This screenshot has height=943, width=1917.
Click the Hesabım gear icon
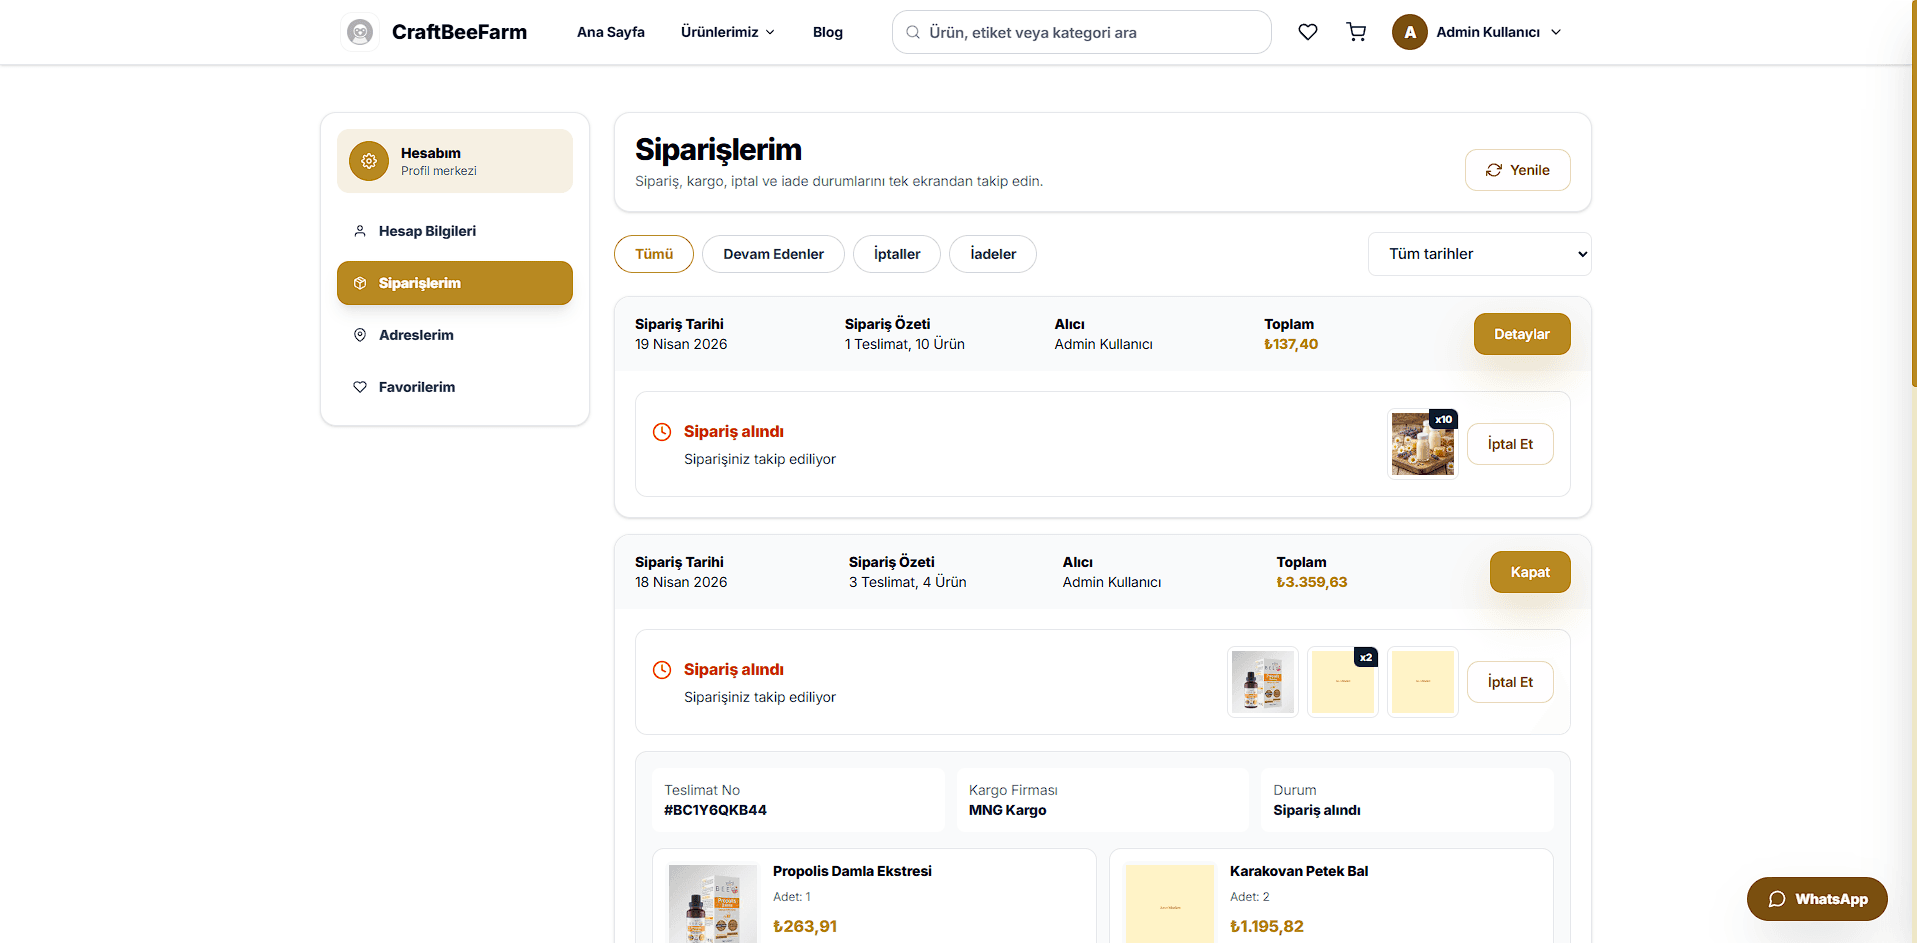tap(369, 161)
